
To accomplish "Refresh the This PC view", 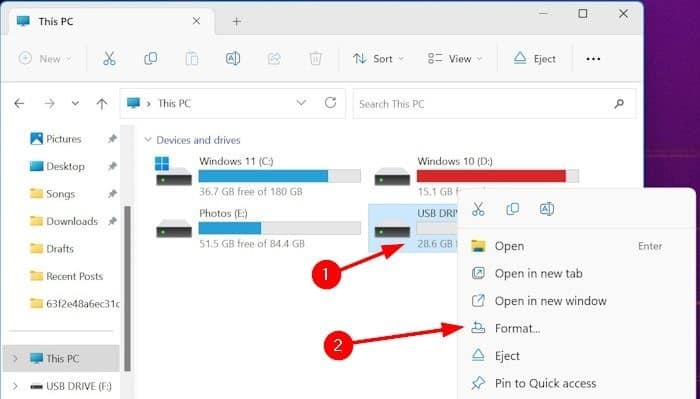I will (x=330, y=103).
